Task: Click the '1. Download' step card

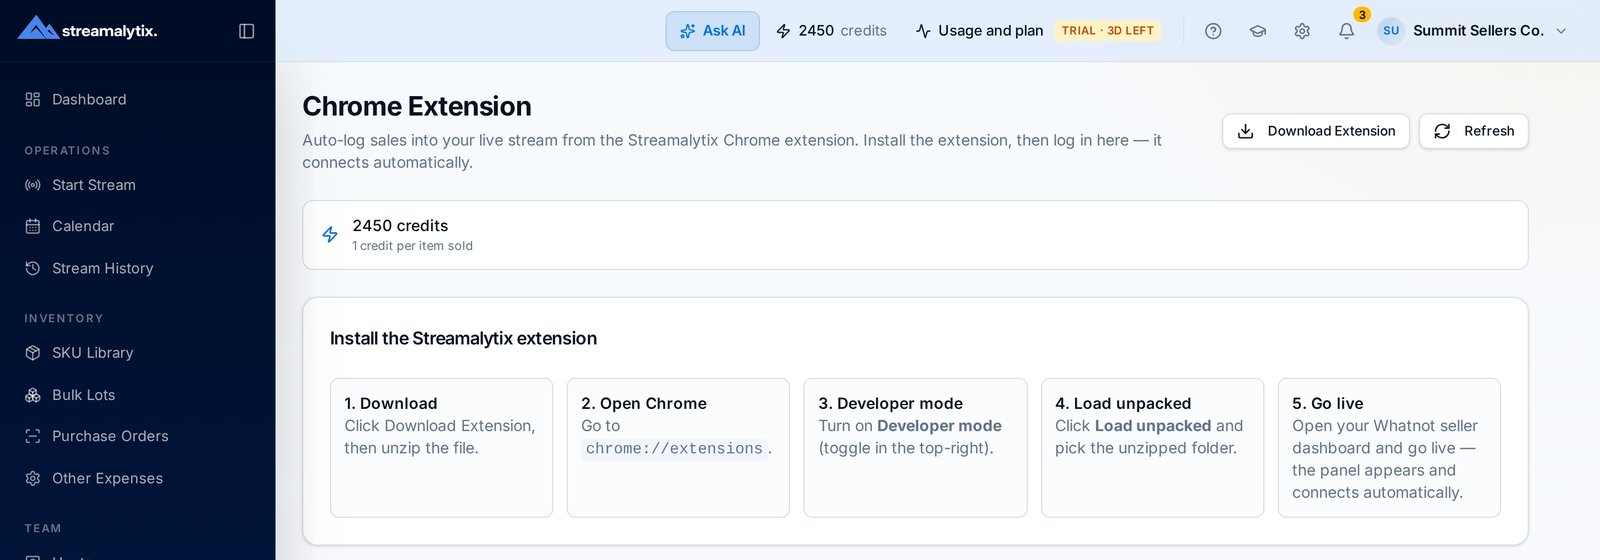Action: coord(441,448)
